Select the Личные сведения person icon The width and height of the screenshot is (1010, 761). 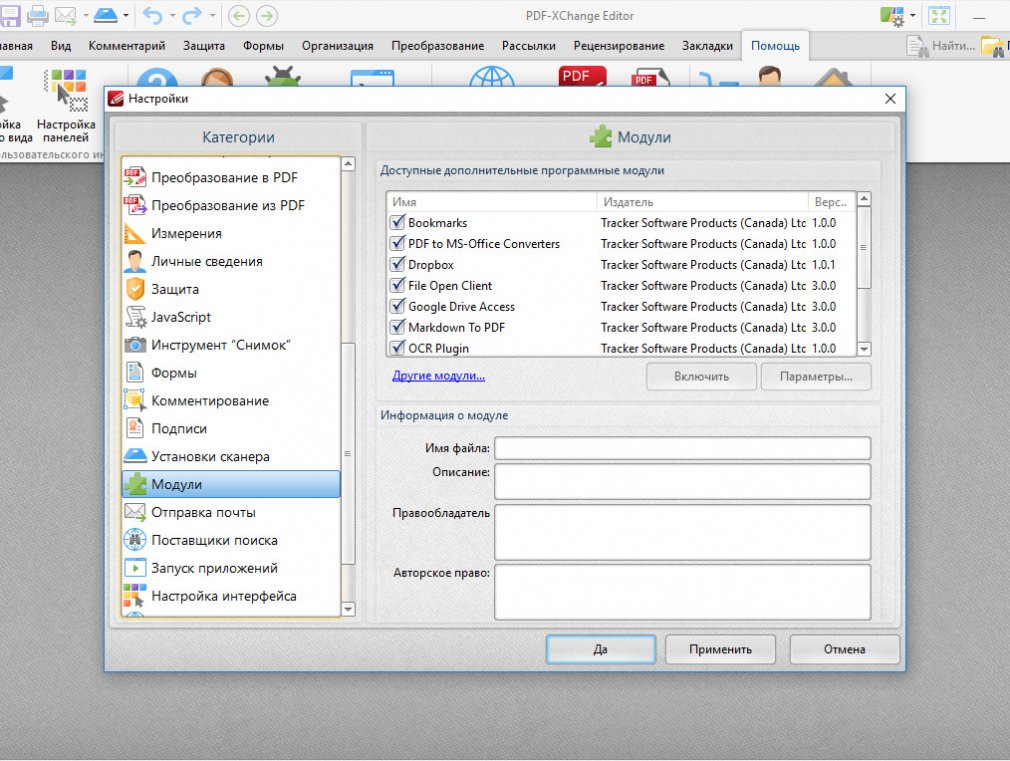135,261
